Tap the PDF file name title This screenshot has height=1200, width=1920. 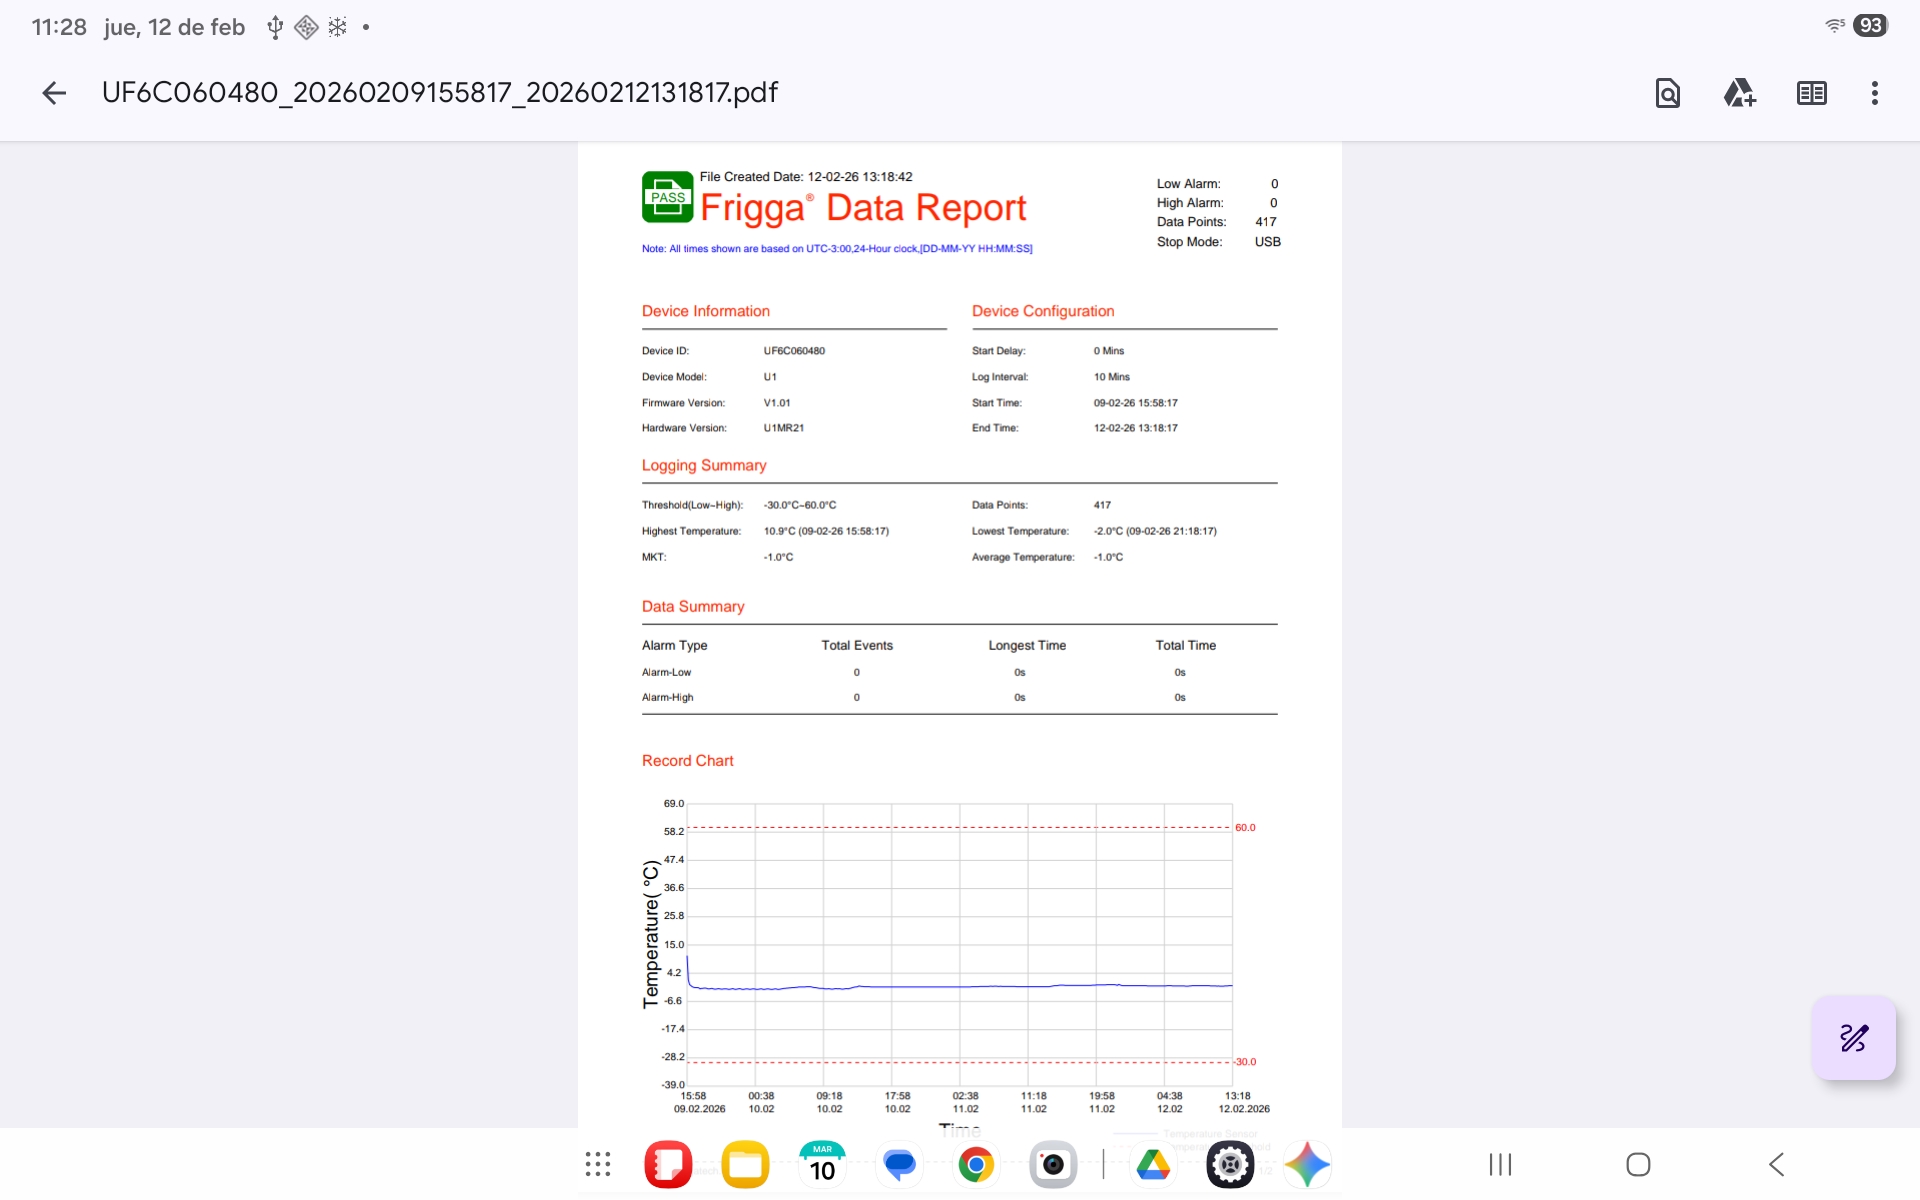(x=440, y=93)
